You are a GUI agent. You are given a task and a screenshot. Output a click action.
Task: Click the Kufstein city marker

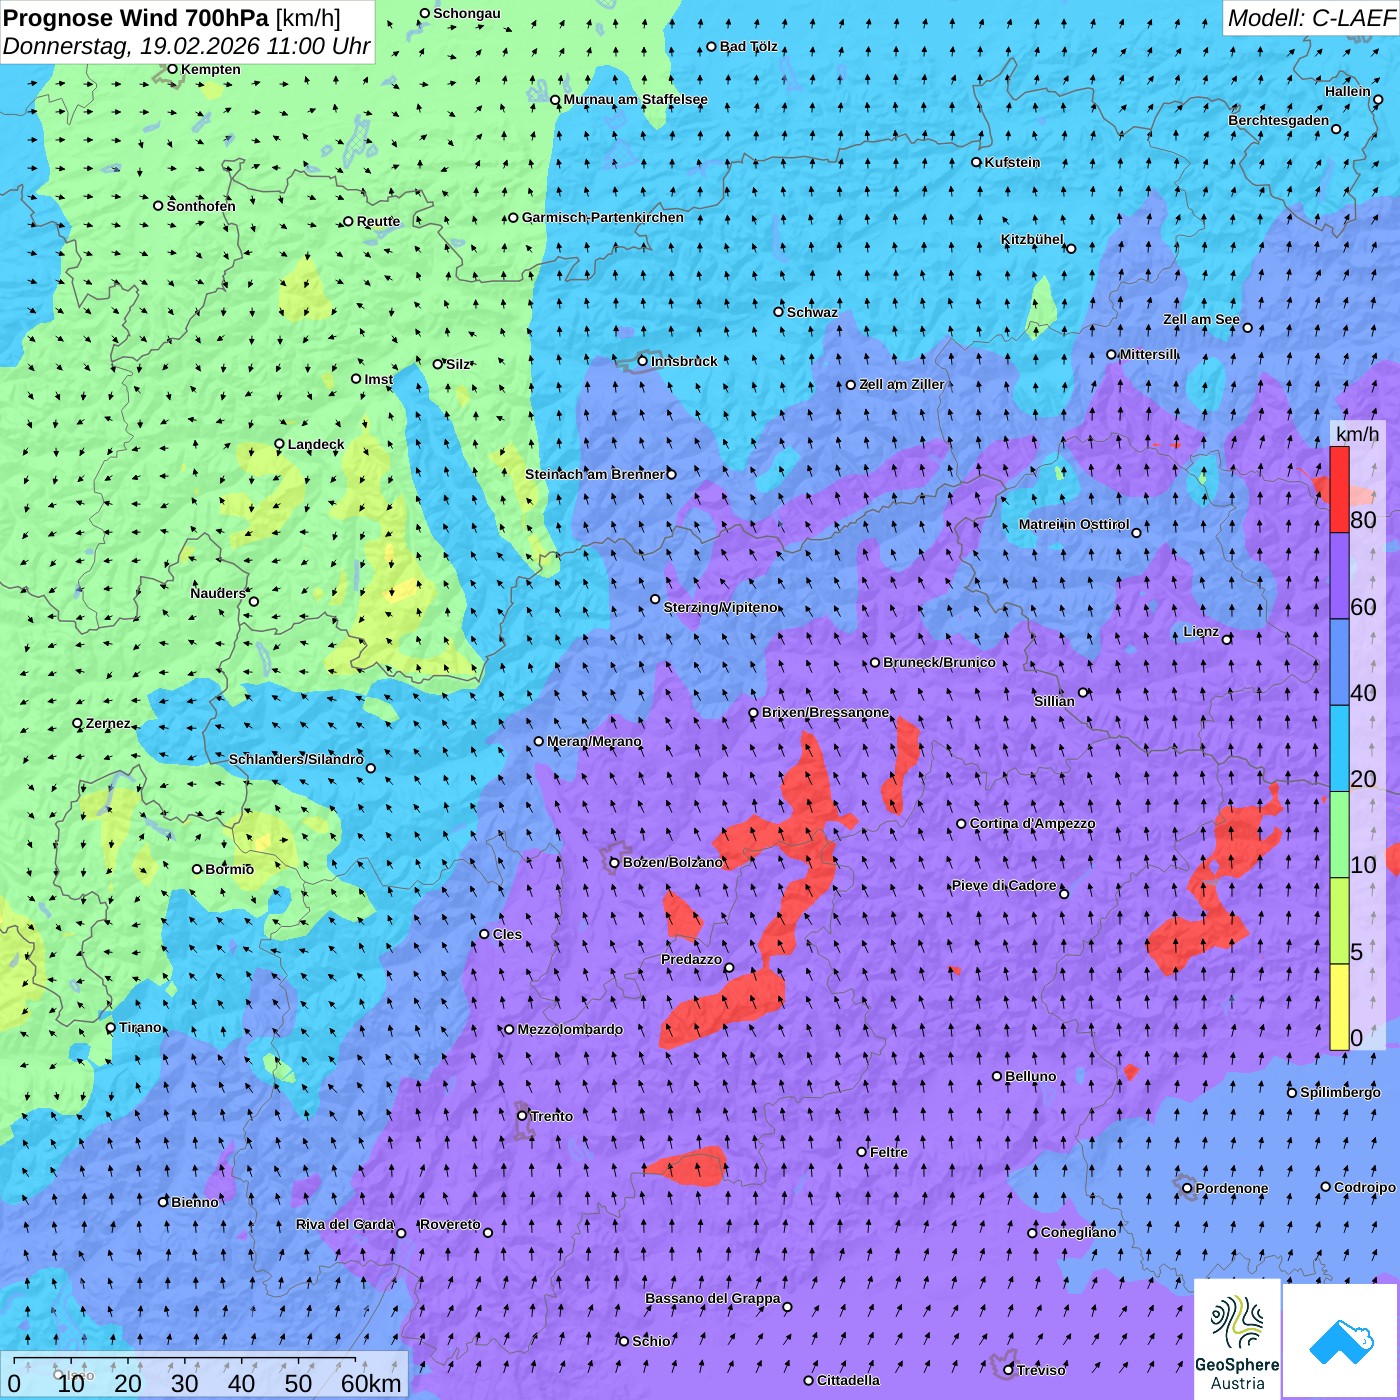(976, 162)
